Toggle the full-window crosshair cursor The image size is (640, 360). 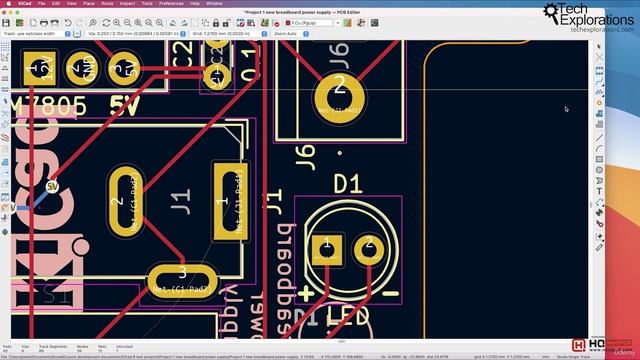pos(5,100)
